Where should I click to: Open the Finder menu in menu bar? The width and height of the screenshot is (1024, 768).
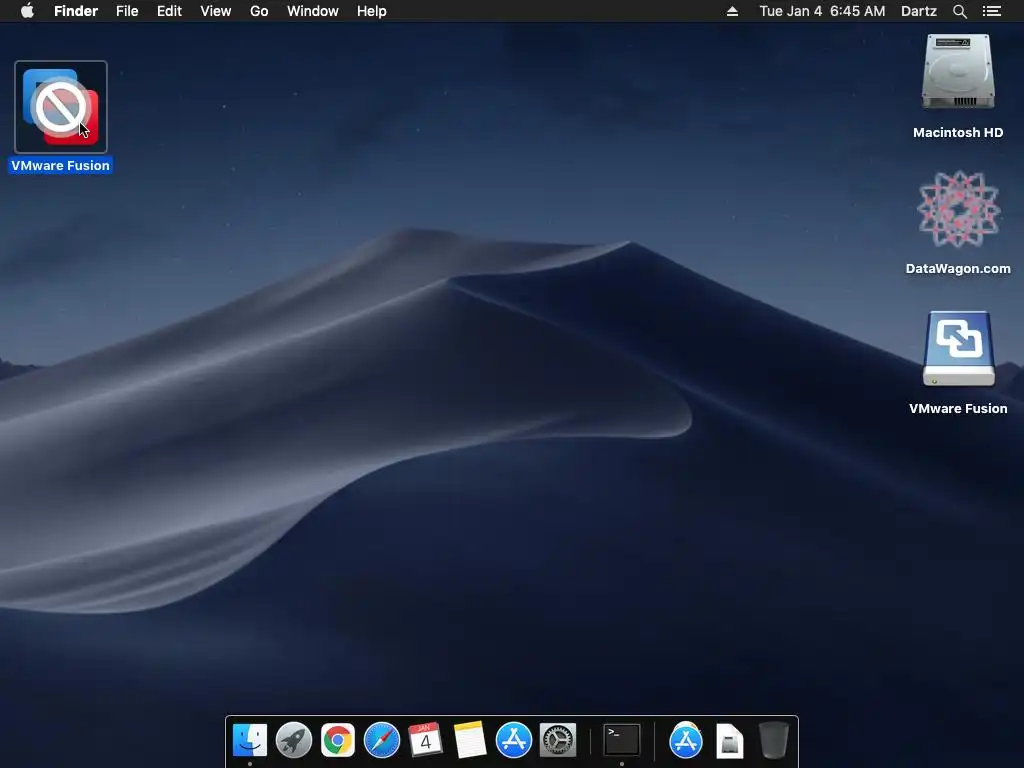pyautogui.click(x=76, y=11)
